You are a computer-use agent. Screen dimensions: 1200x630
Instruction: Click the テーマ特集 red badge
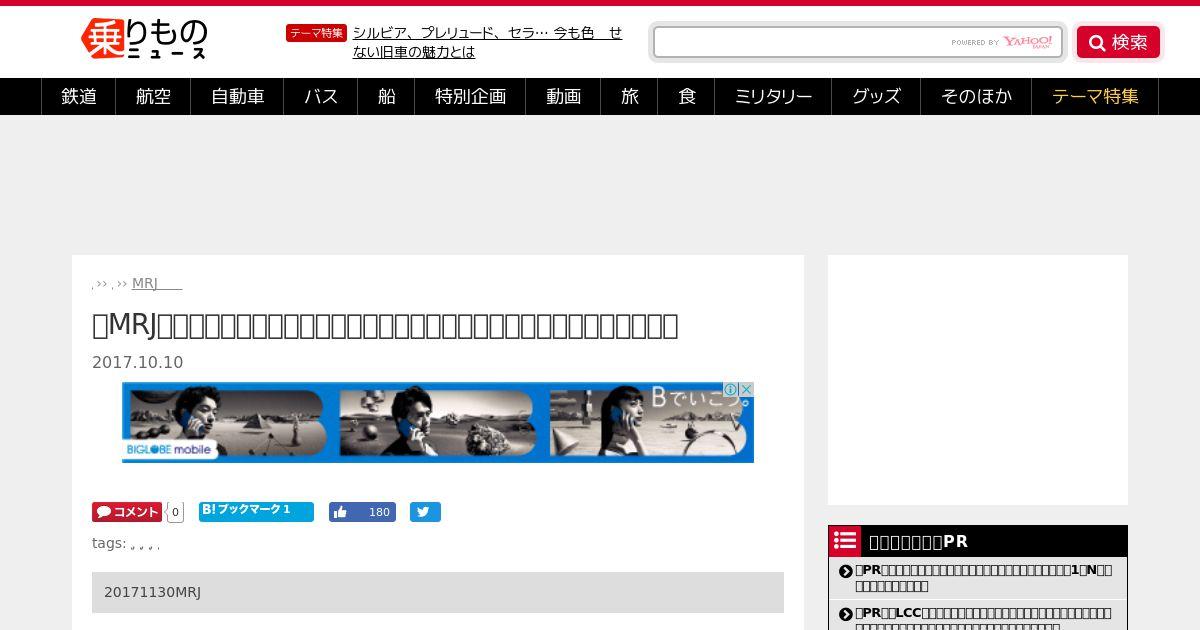[316, 33]
